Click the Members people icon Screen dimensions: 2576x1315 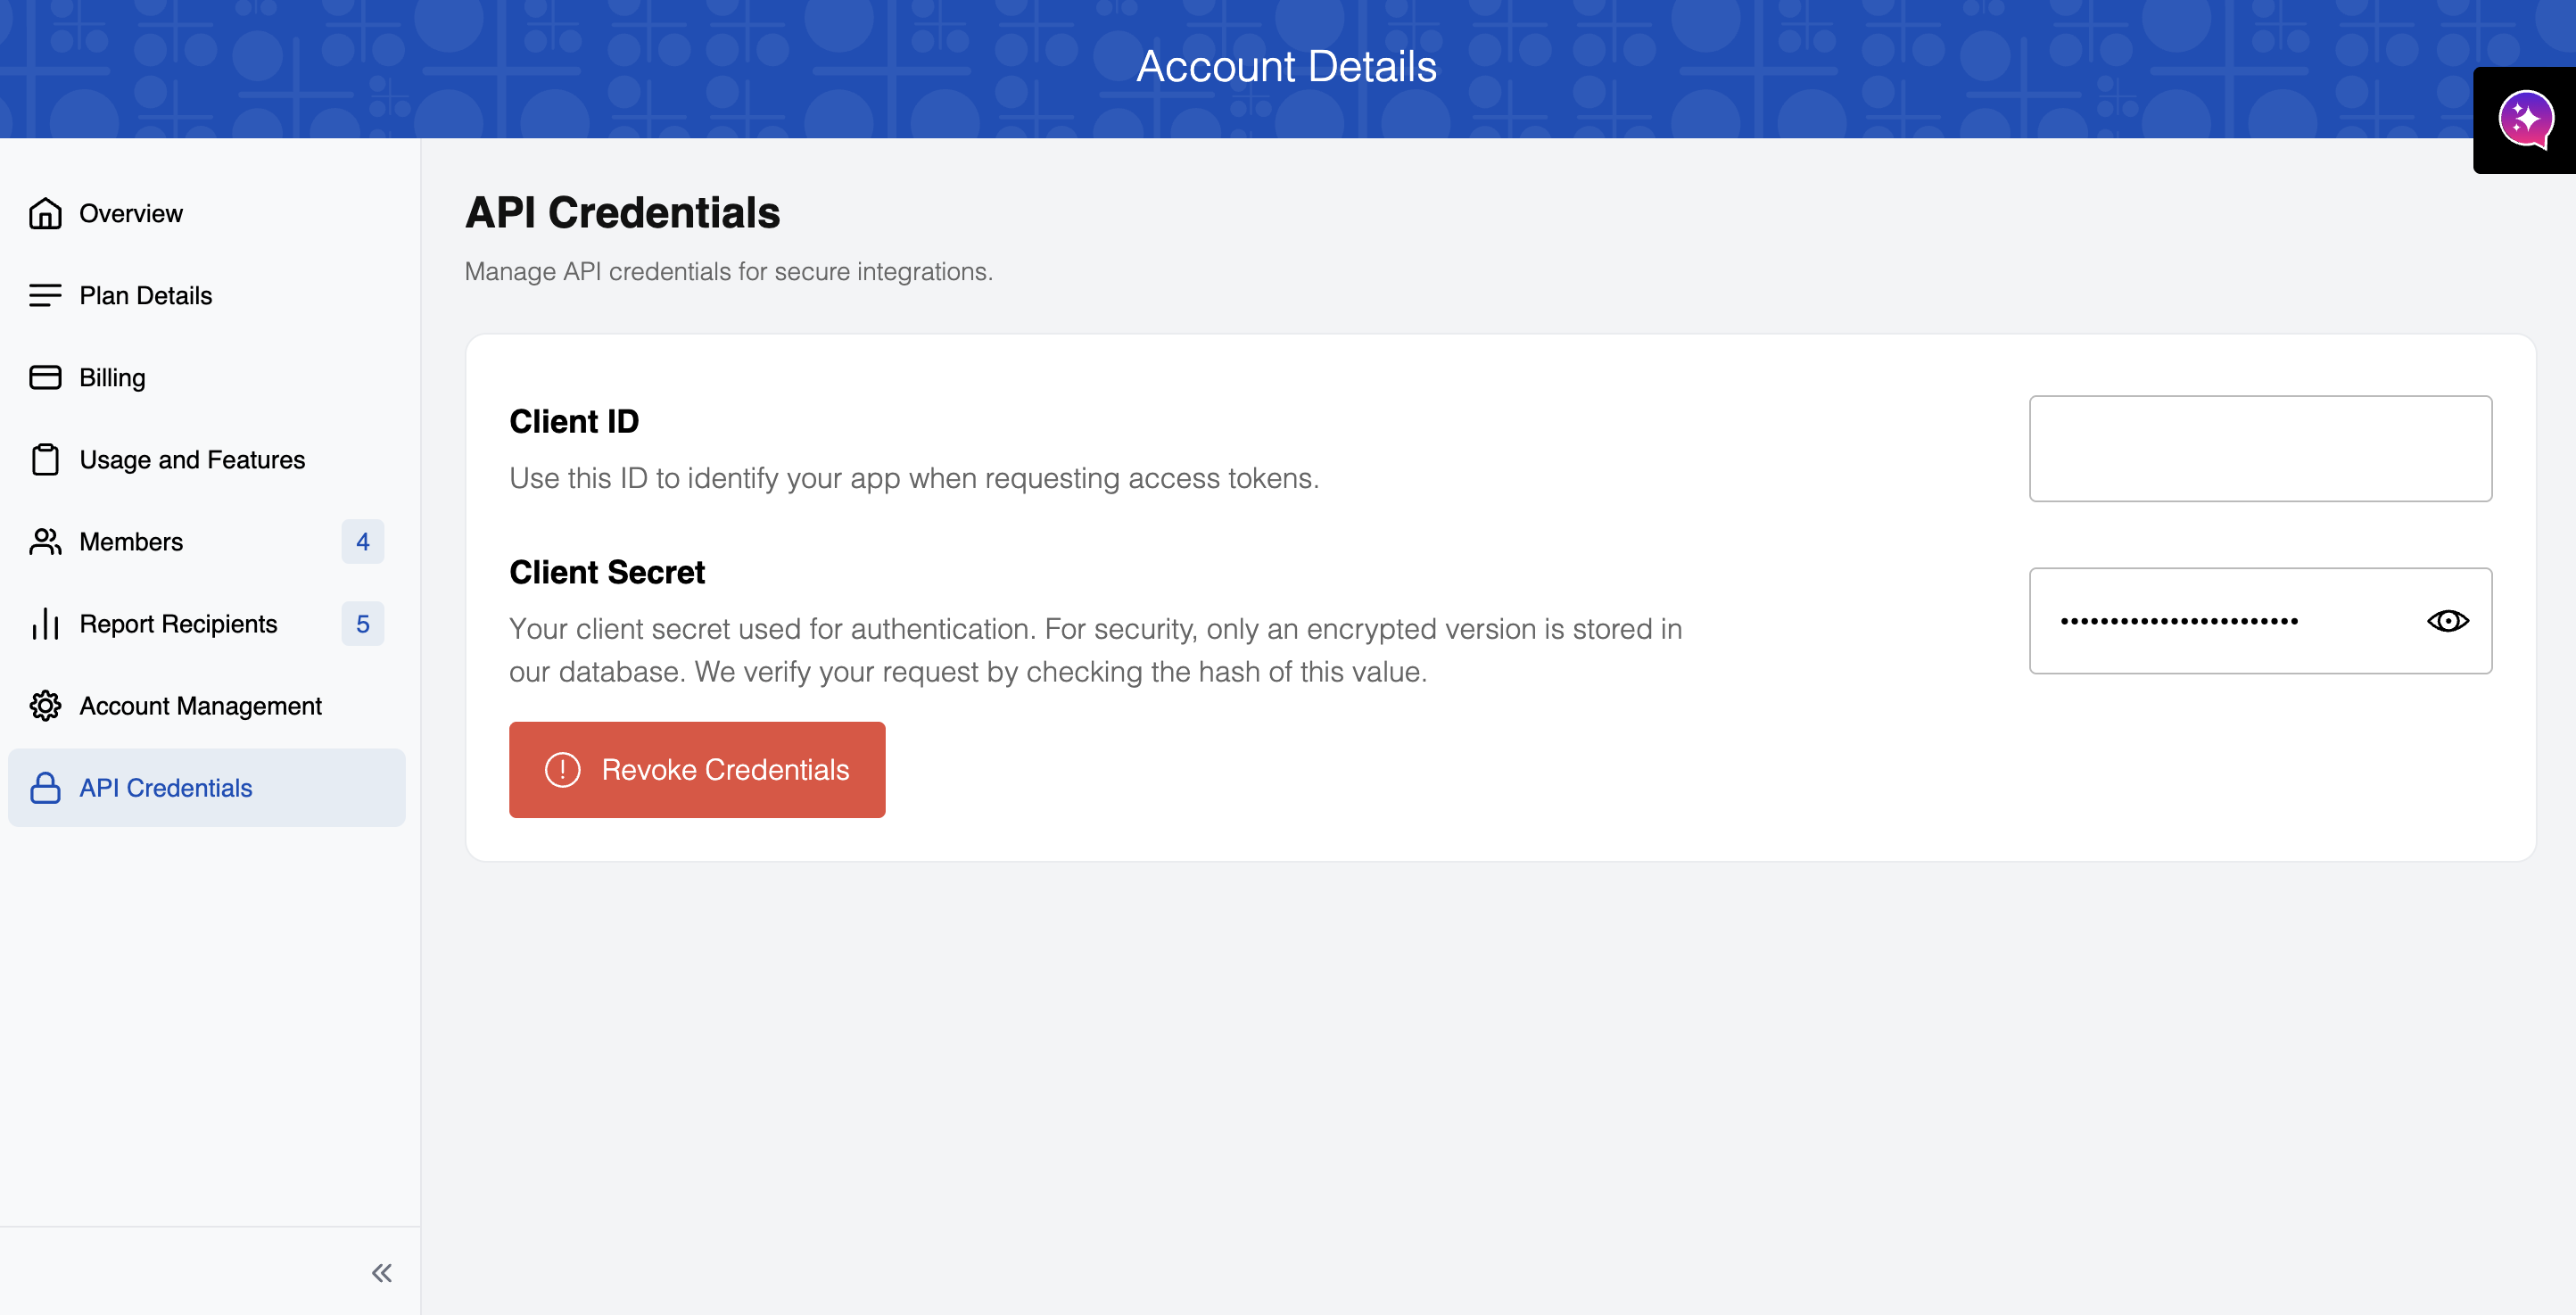point(45,541)
